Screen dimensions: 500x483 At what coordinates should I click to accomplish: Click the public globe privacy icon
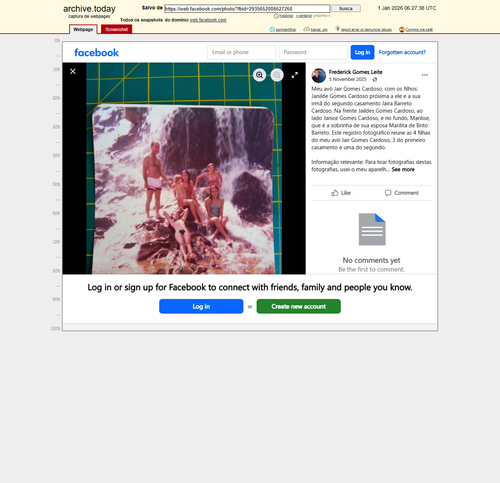375,79
